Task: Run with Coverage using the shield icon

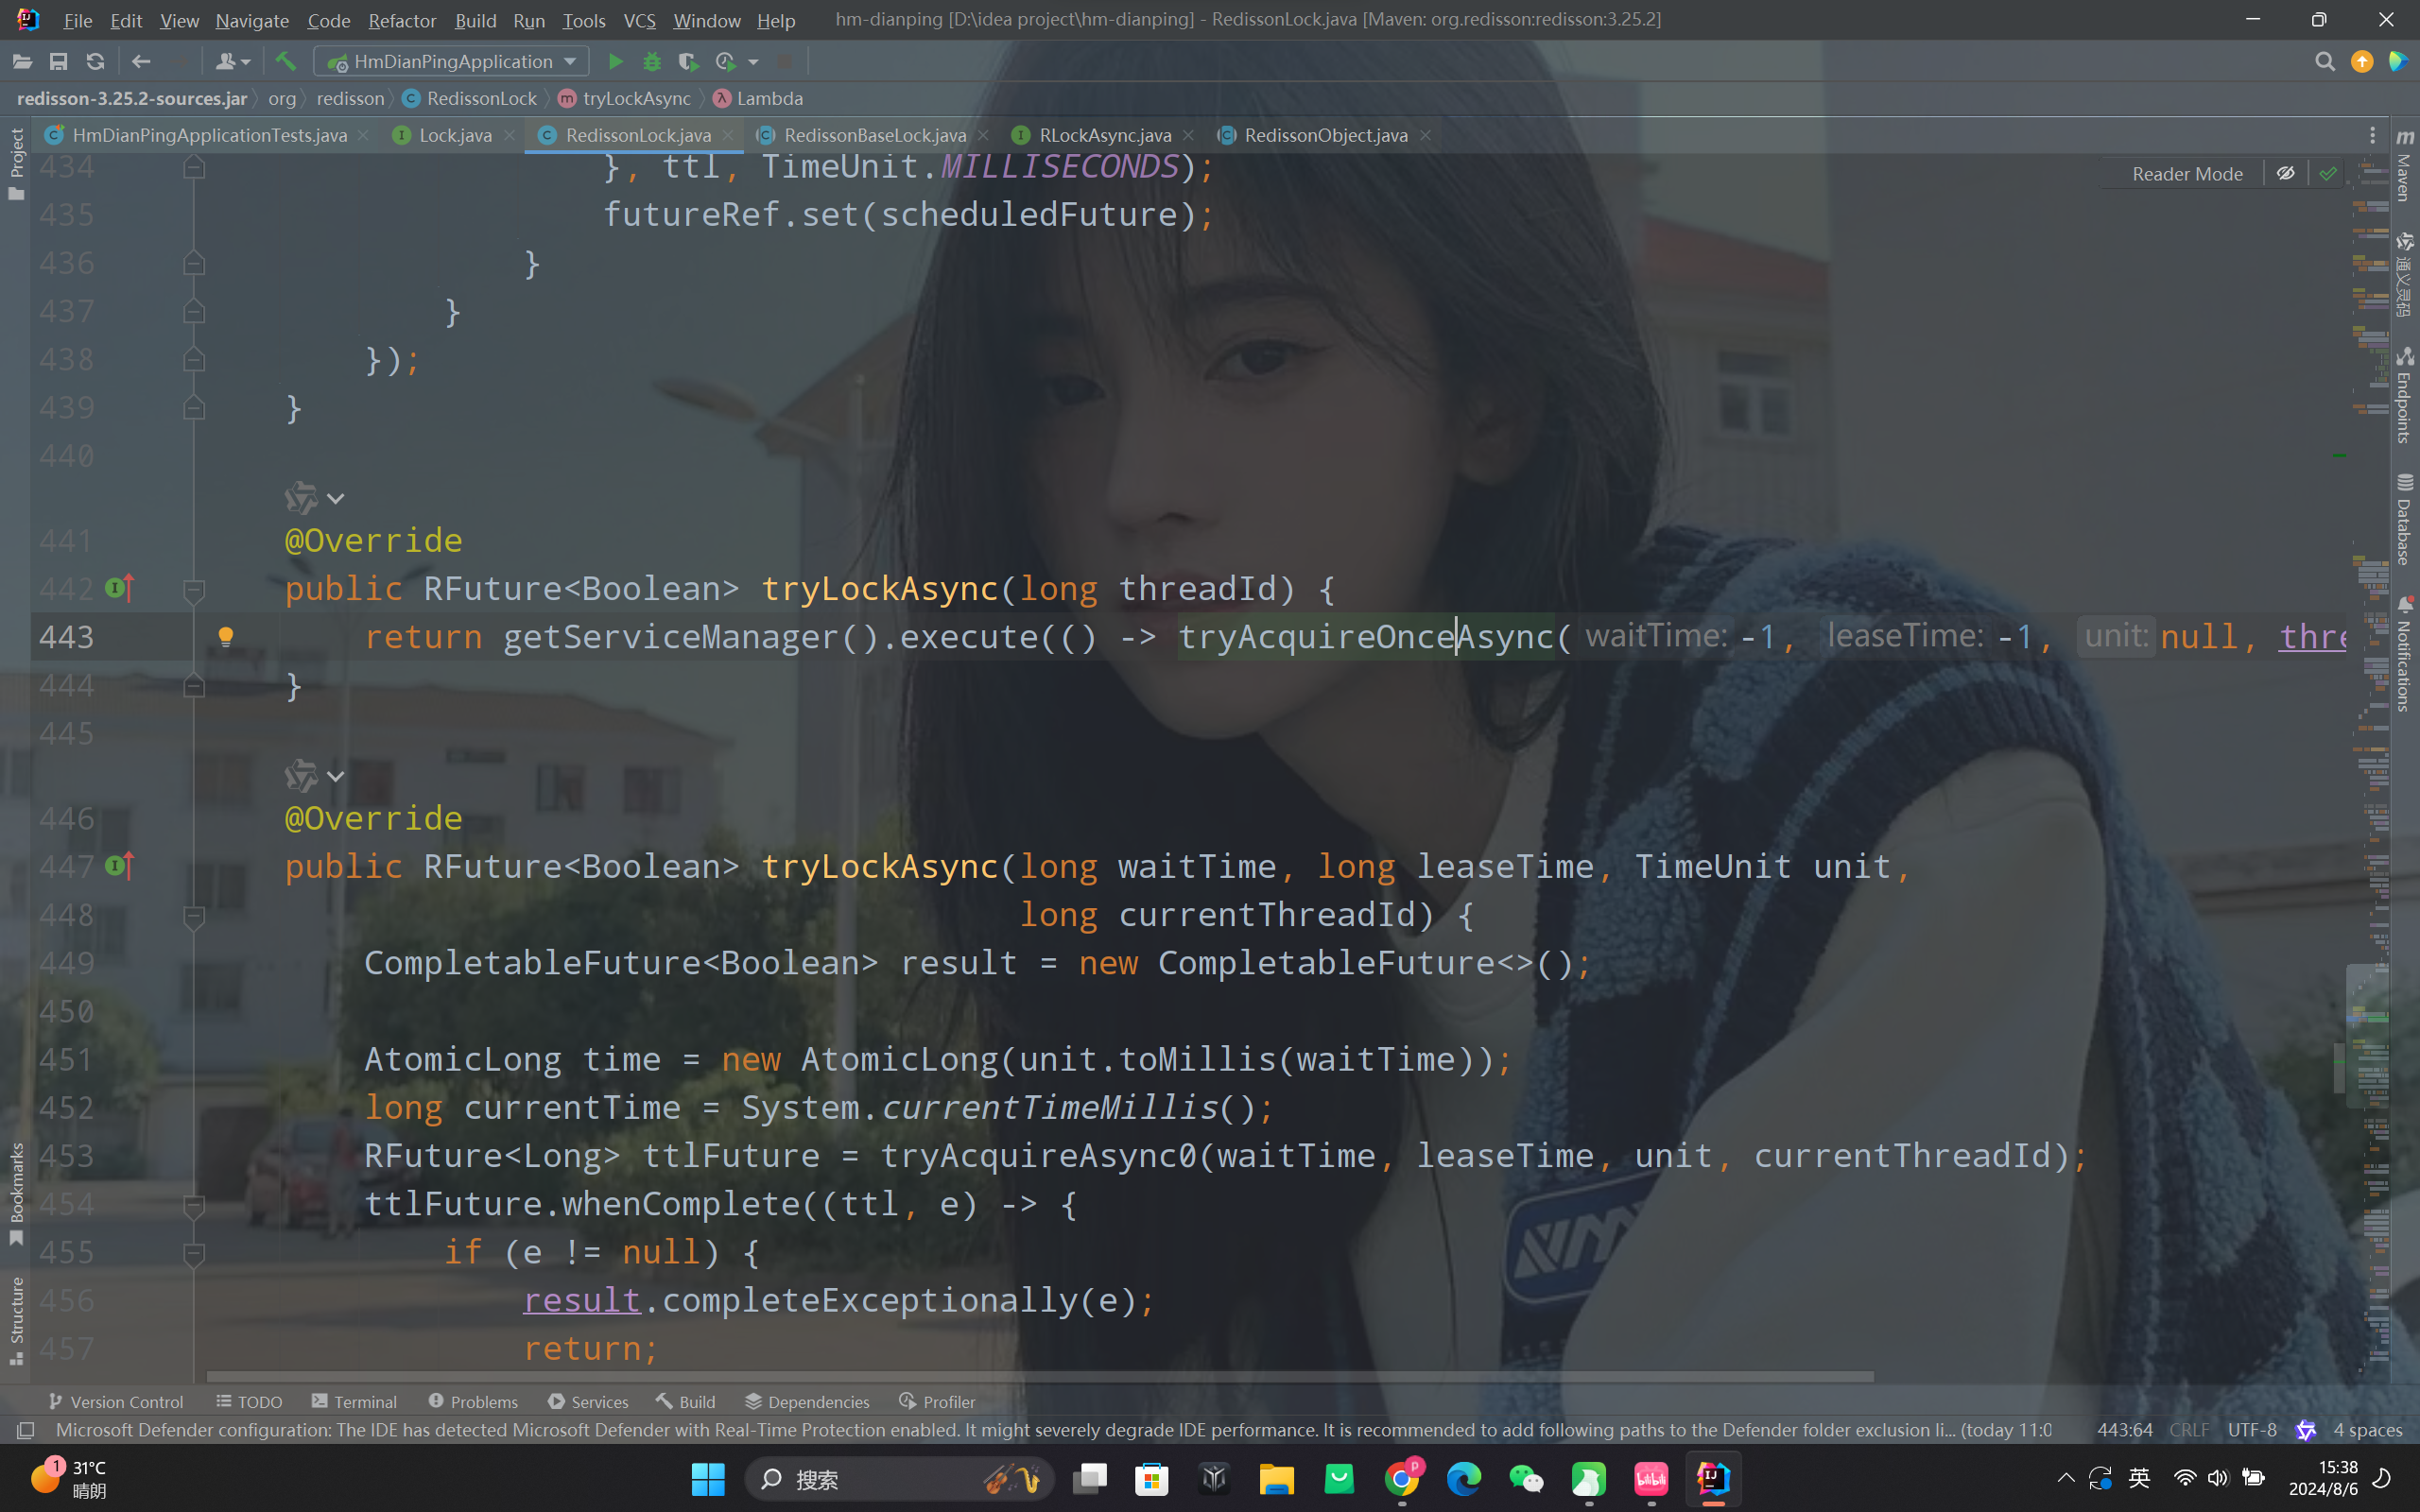Action: pos(687,62)
